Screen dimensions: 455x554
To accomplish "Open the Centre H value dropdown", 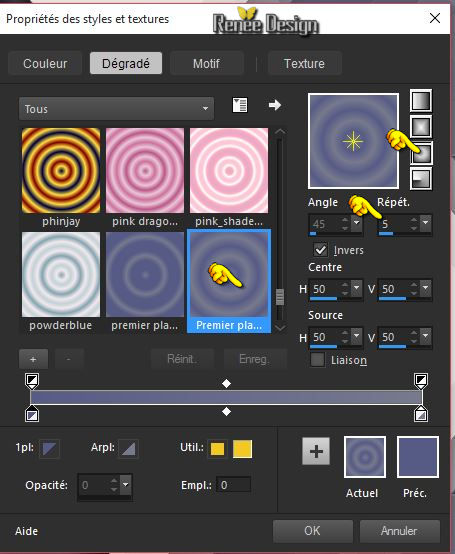I will tap(356, 288).
